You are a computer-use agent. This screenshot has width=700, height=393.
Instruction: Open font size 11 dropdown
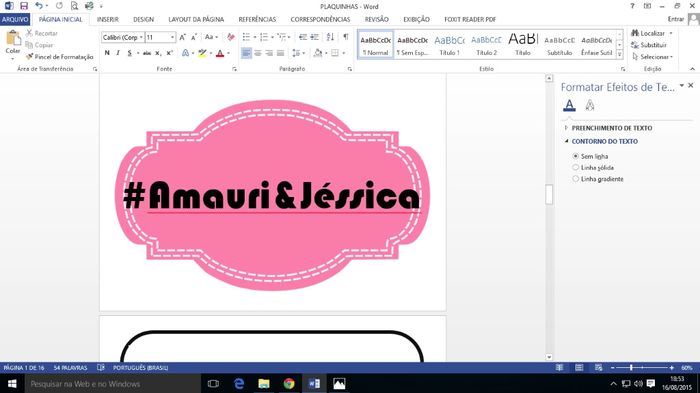click(172, 37)
